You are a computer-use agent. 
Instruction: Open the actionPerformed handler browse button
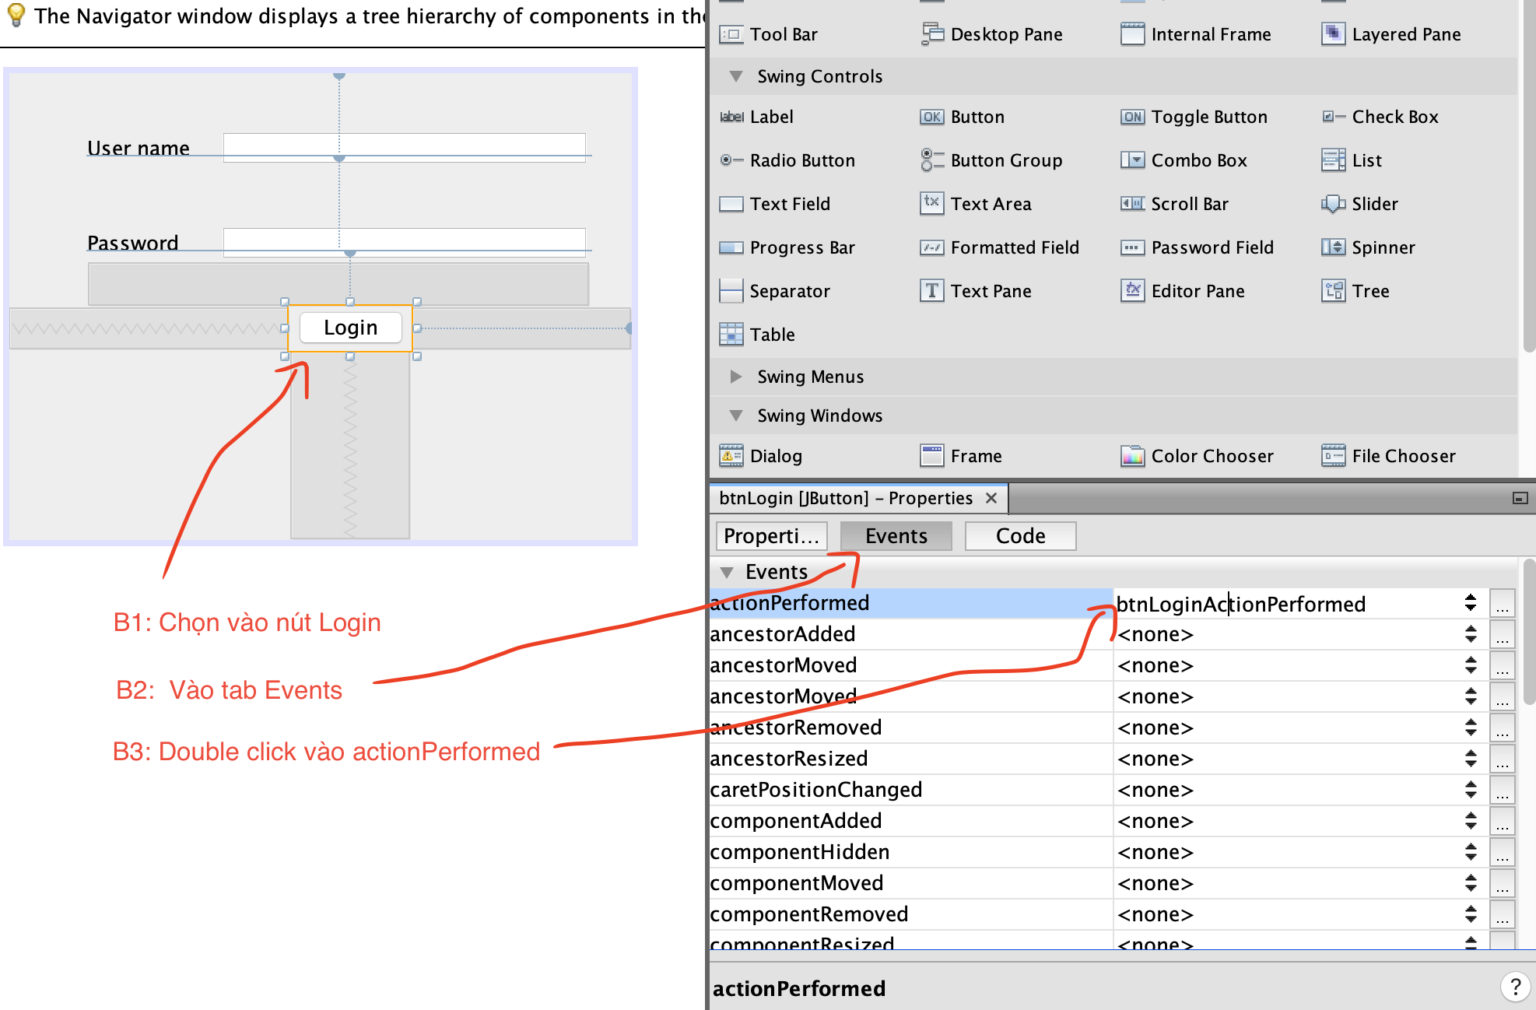coord(1502,603)
